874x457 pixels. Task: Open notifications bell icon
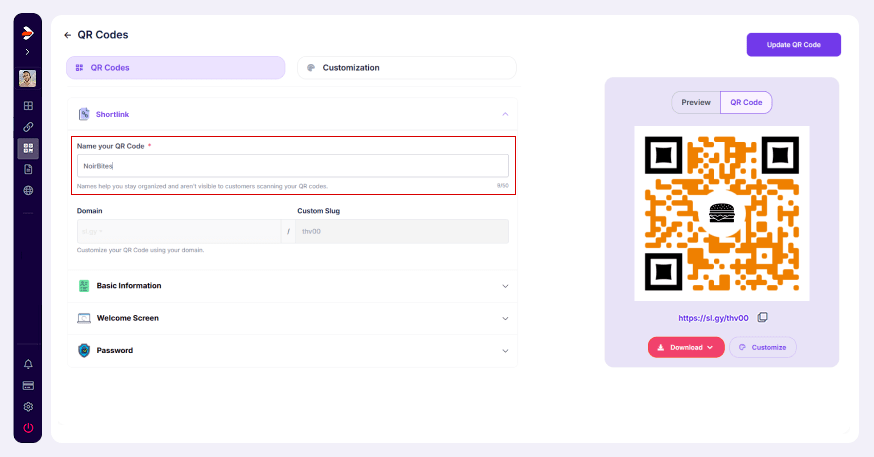tap(28, 364)
